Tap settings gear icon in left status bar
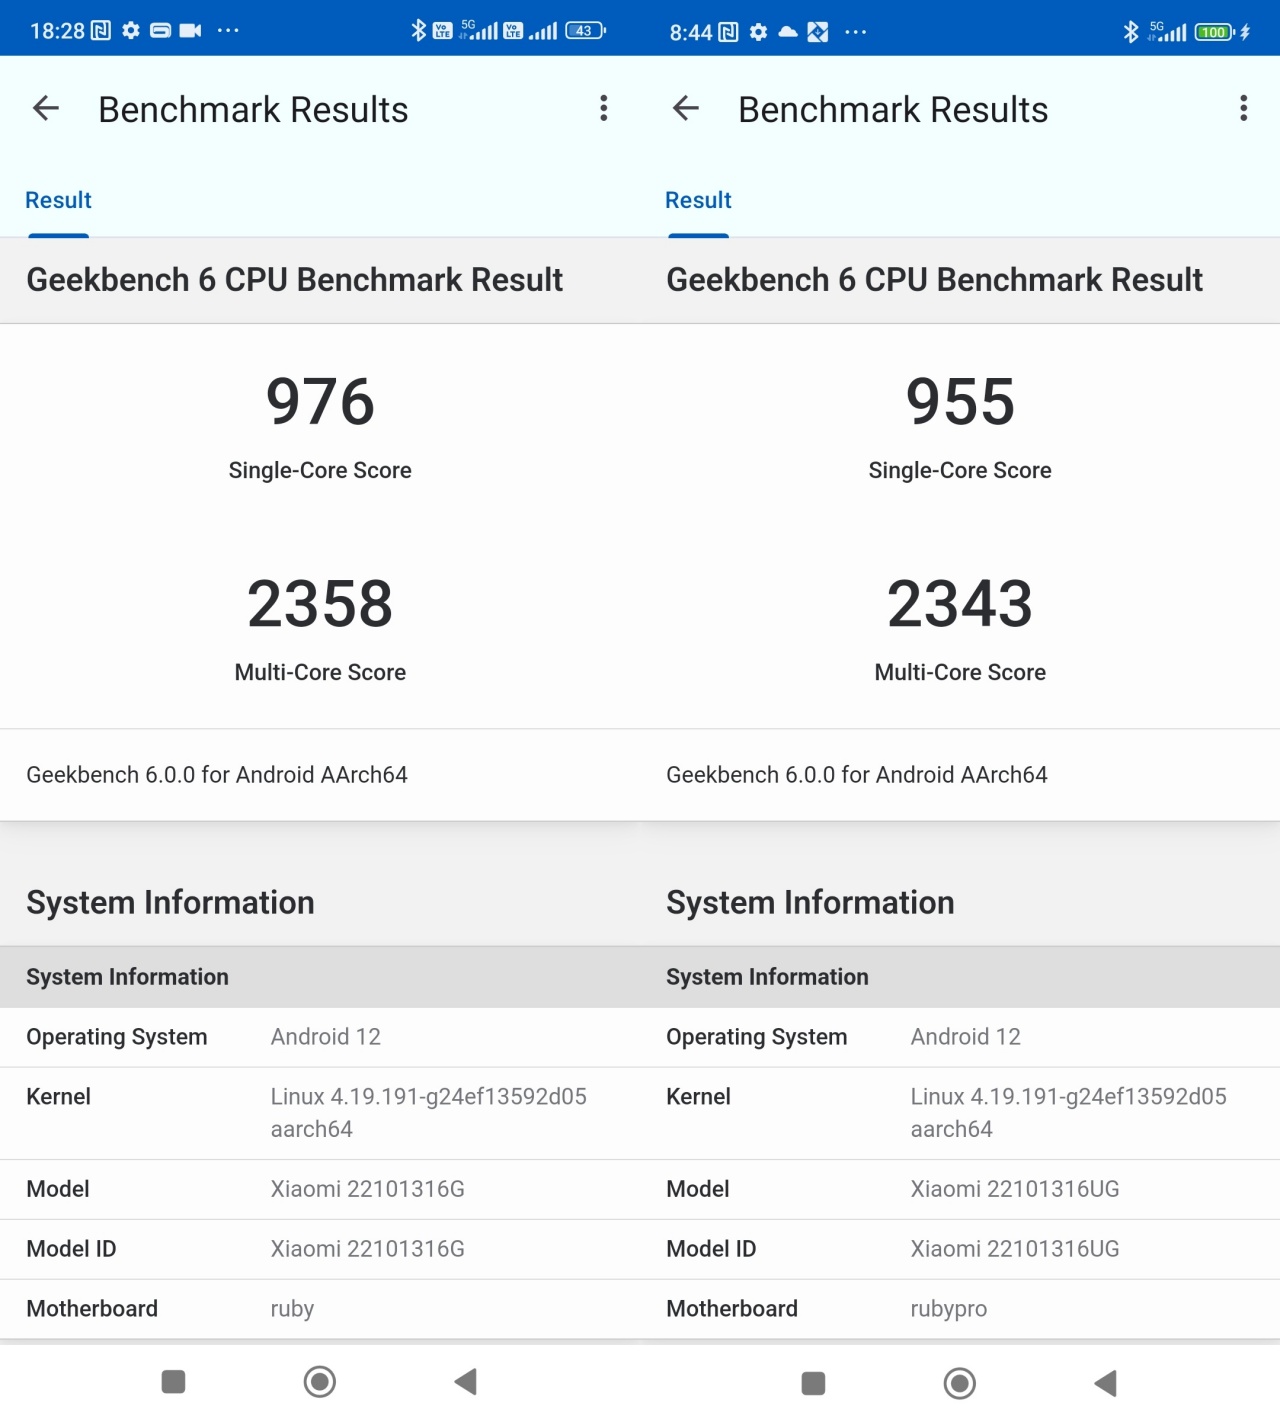 coord(131,30)
